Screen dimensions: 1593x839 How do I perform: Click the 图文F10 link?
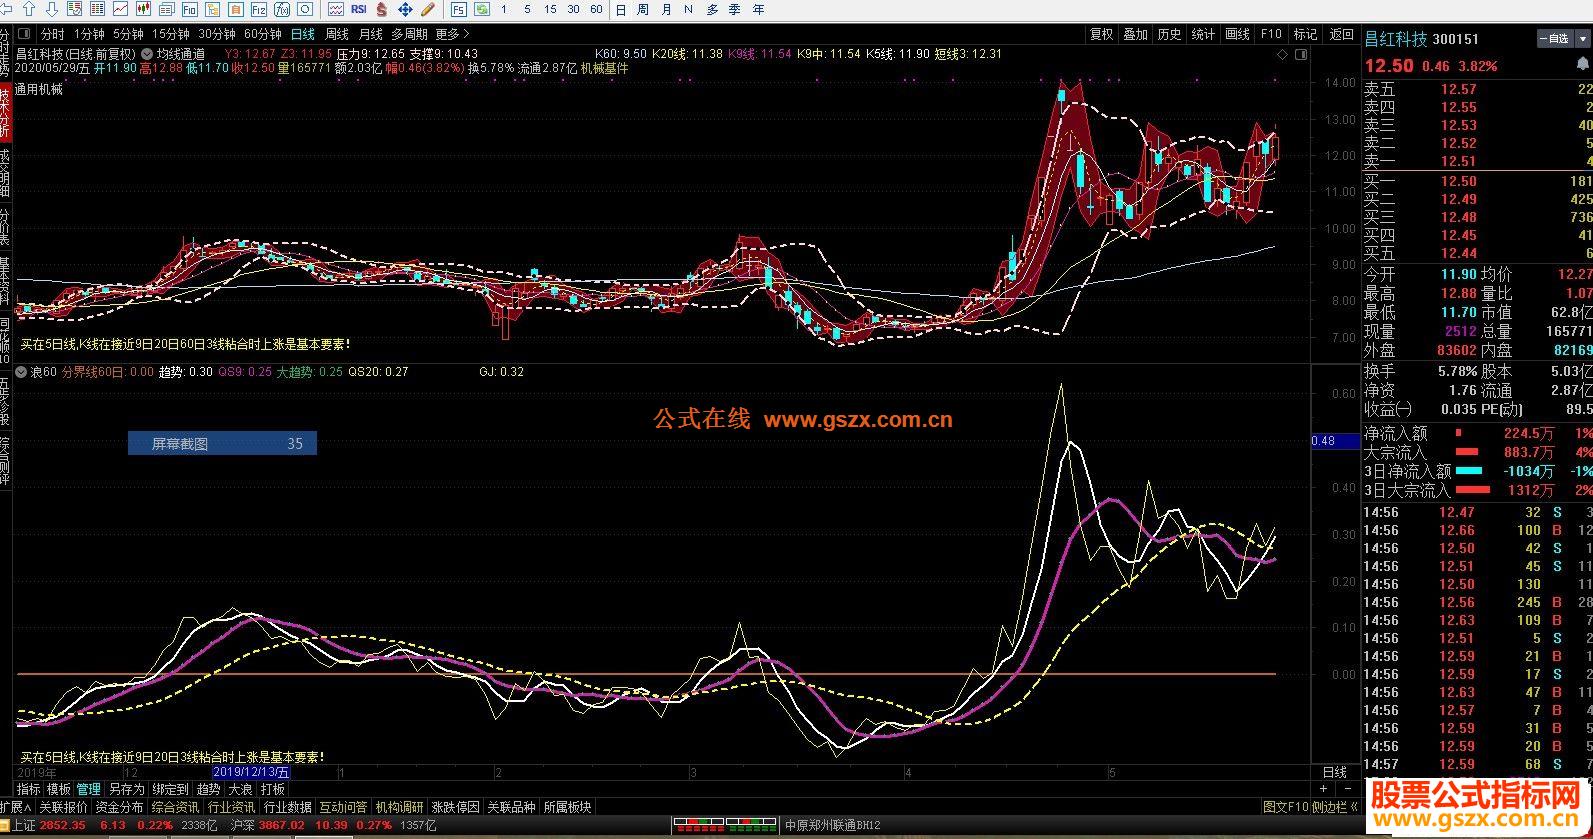click(x=1285, y=807)
